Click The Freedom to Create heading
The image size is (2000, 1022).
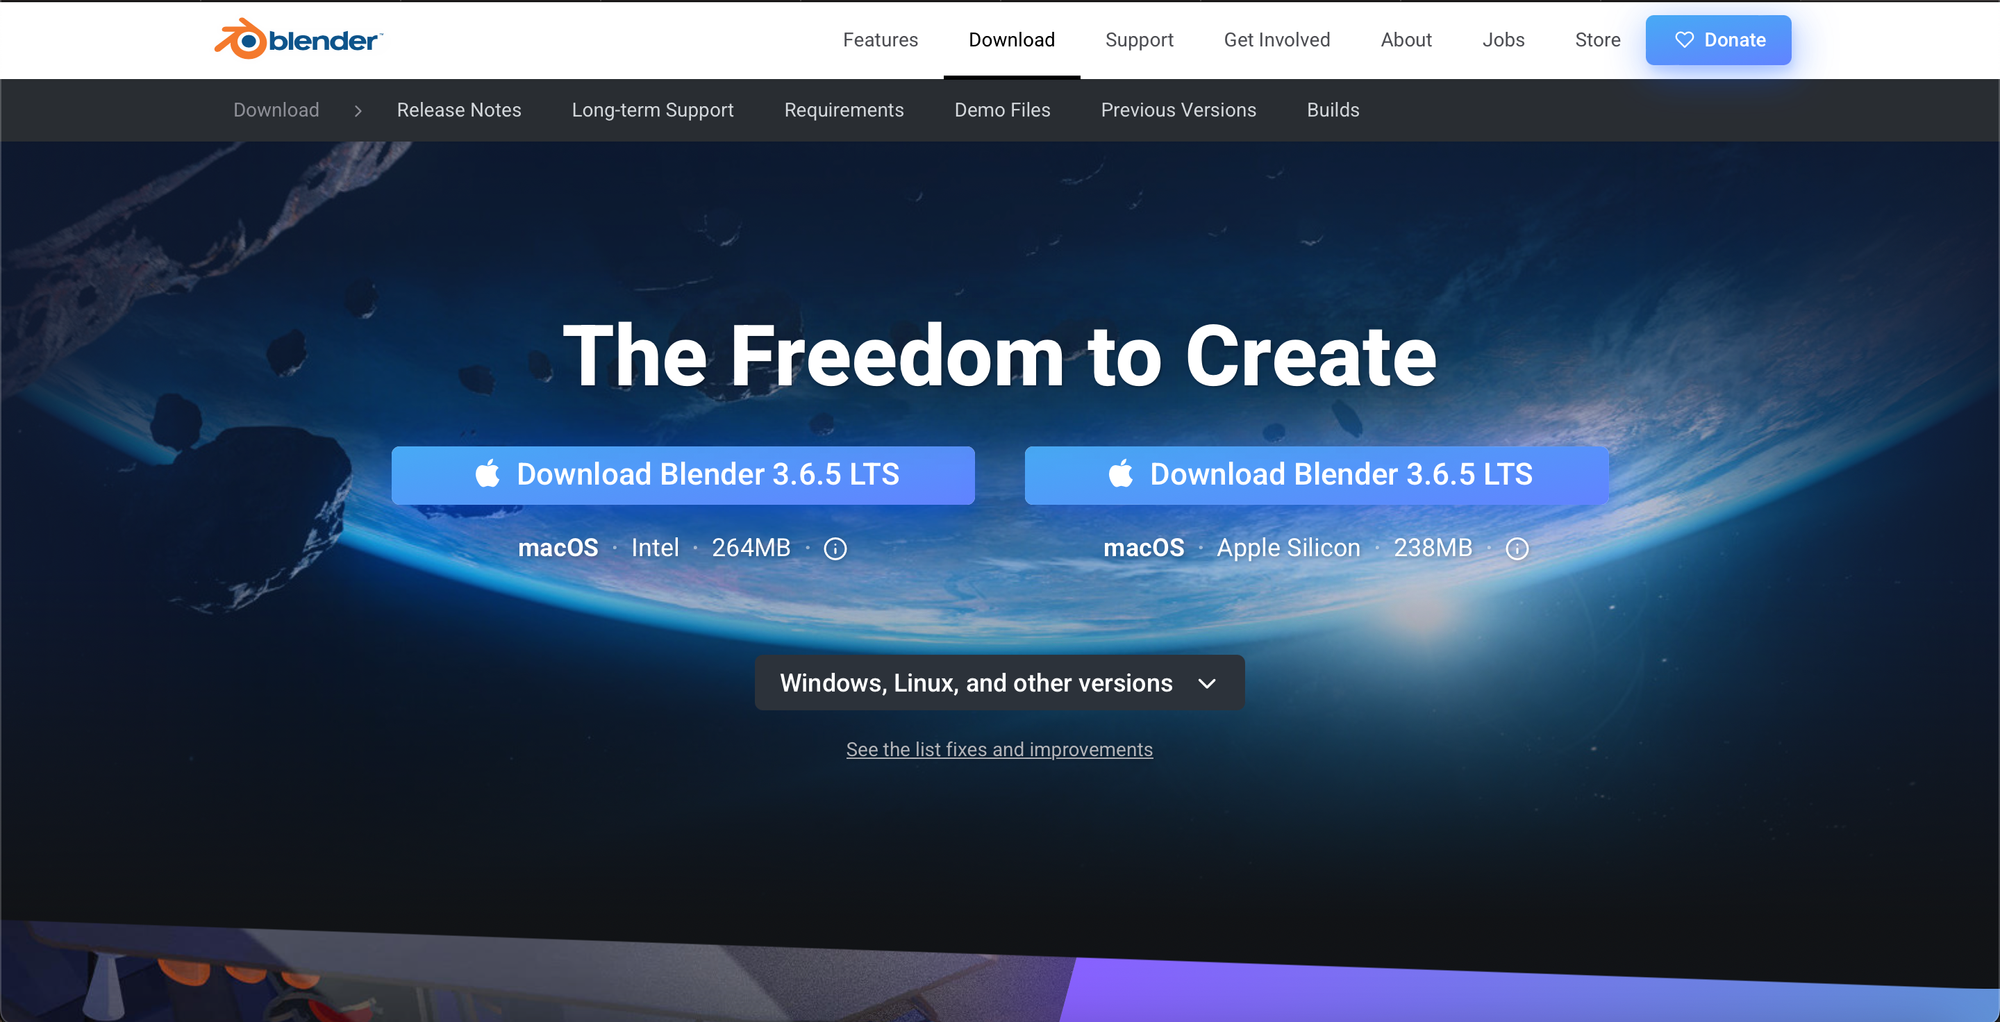(1000, 356)
